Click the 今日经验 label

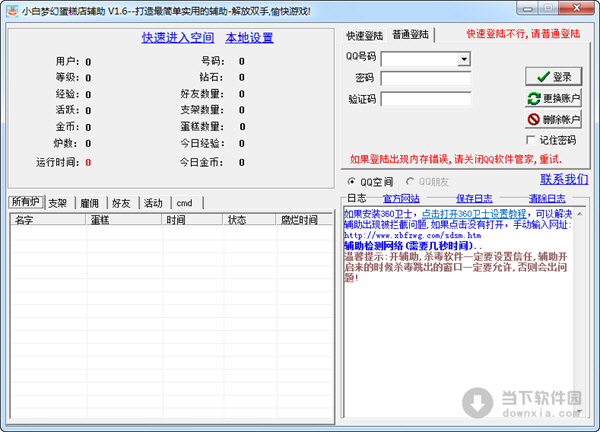[x=202, y=143]
